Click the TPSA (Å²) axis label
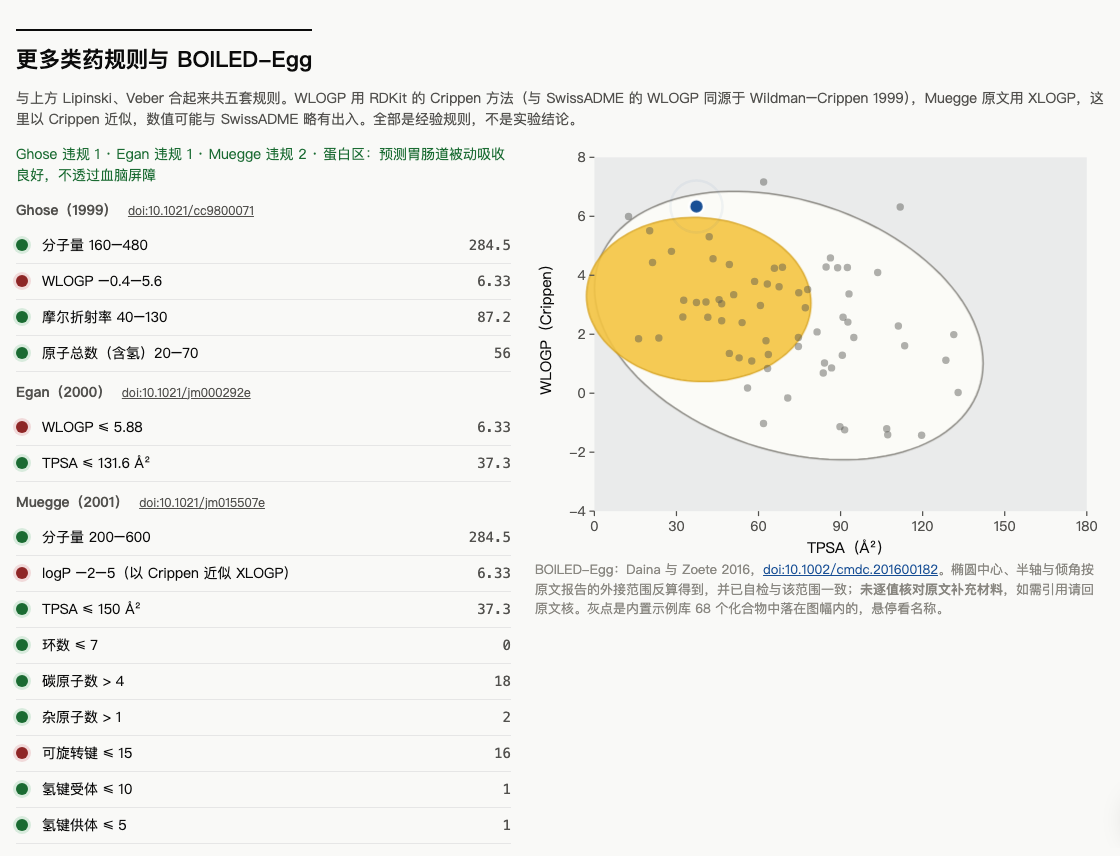This screenshot has width=1120, height=856. coord(844,547)
